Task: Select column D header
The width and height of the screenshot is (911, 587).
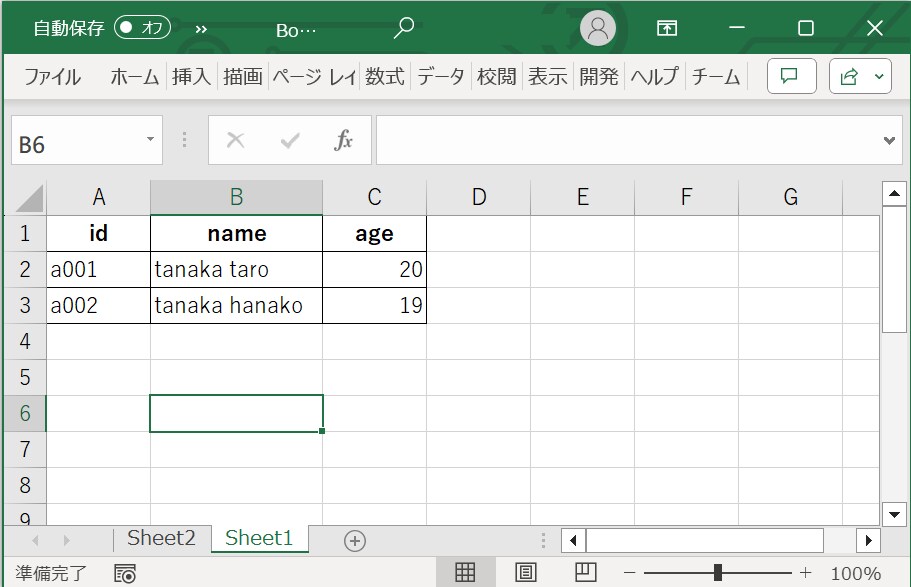Action: tap(479, 197)
